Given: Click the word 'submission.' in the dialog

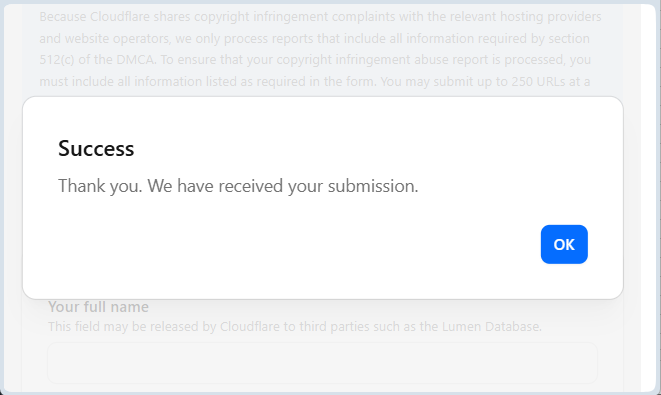Looking at the screenshot, I should point(373,186).
